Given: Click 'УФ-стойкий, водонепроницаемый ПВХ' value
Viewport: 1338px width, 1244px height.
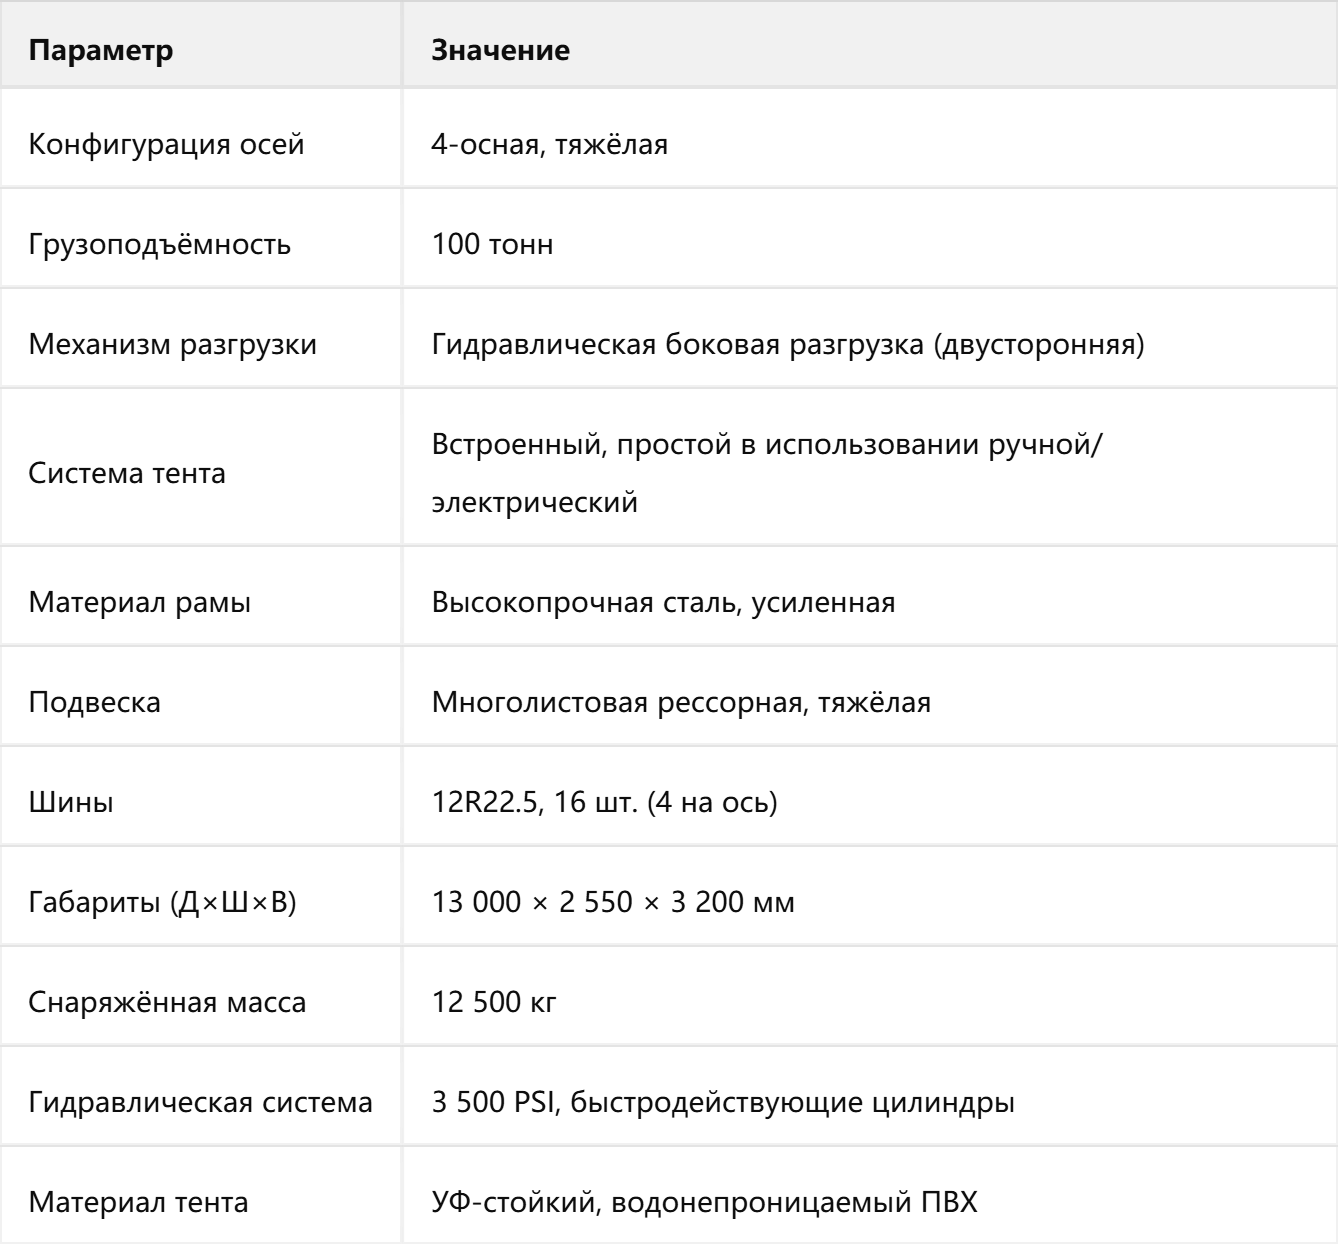Looking at the screenshot, I should click(704, 1202).
